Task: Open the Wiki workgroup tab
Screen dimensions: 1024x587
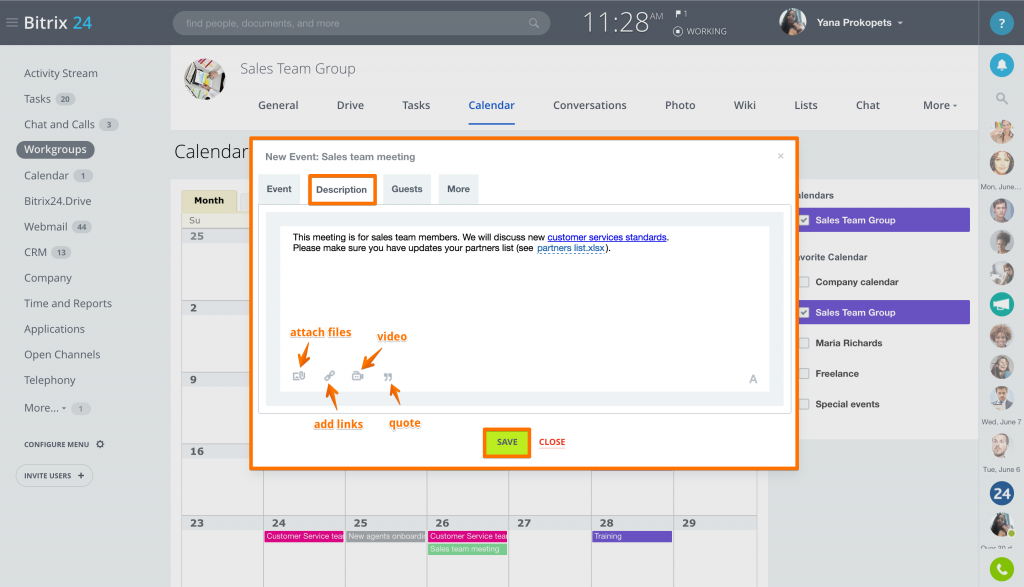Action: pyautogui.click(x=744, y=105)
